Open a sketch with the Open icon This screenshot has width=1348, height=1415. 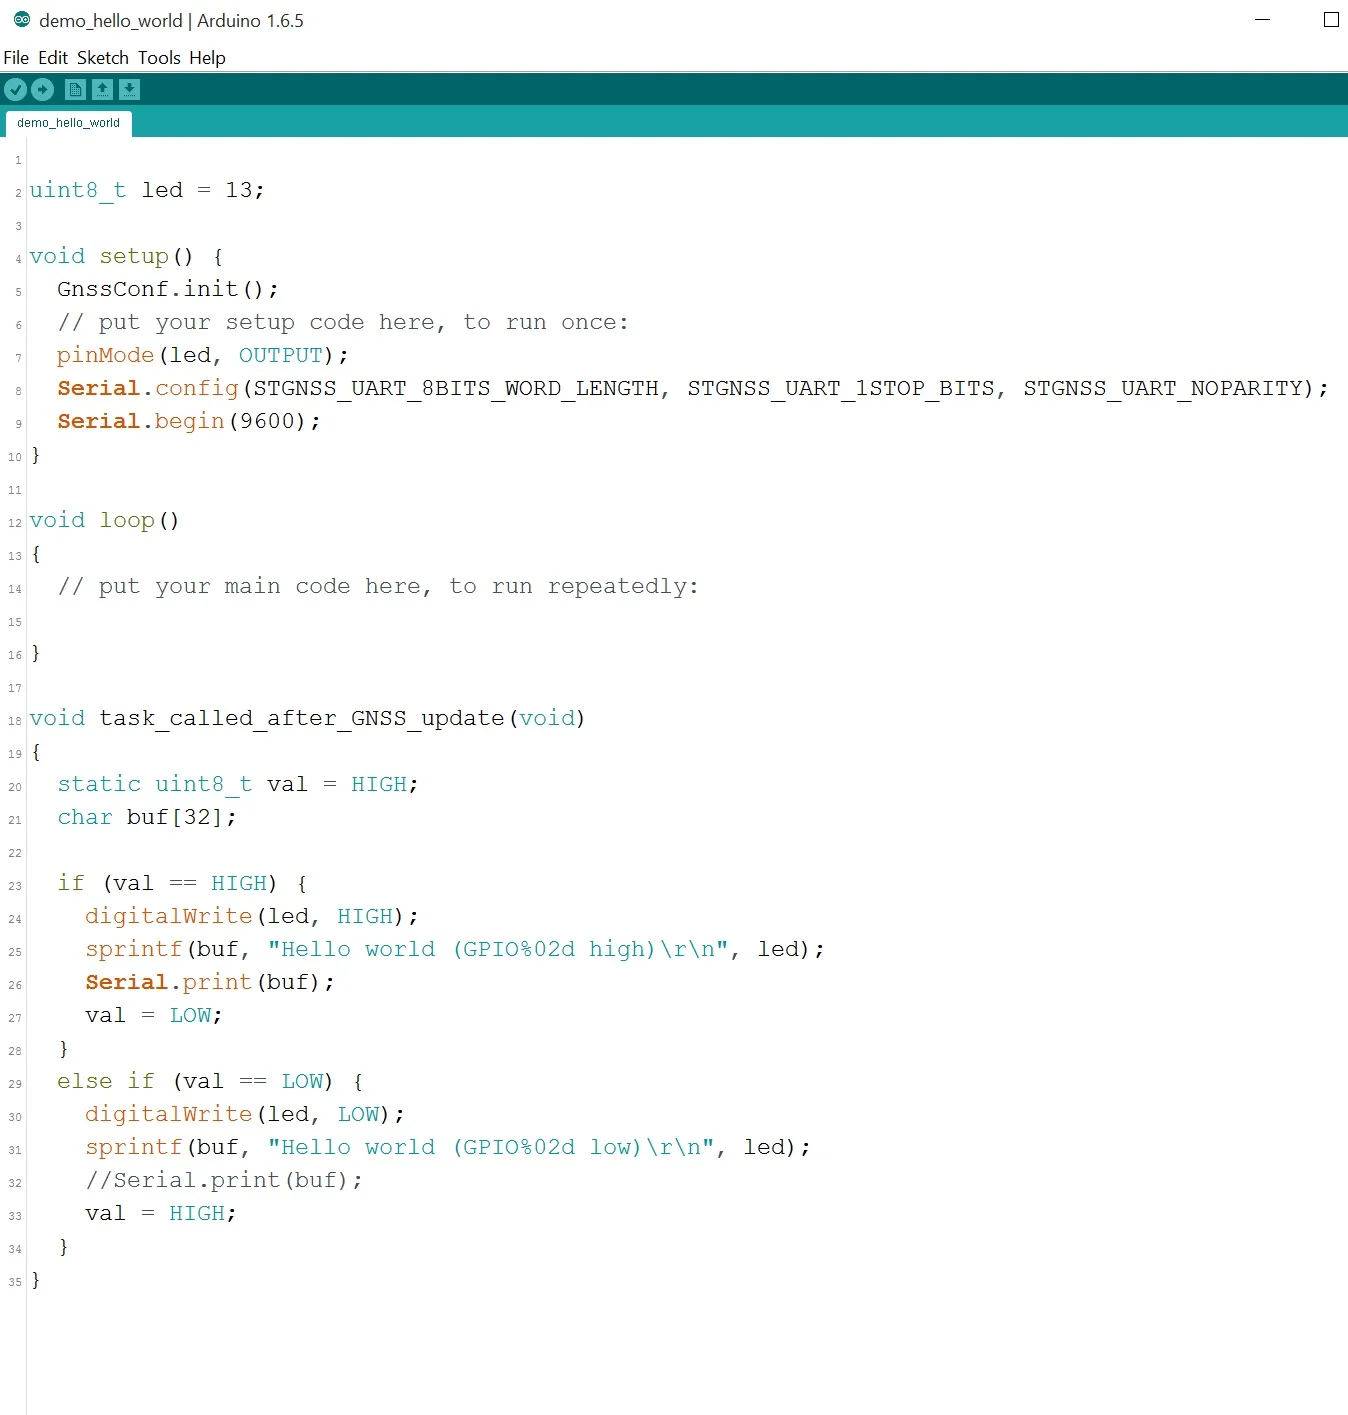102,90
